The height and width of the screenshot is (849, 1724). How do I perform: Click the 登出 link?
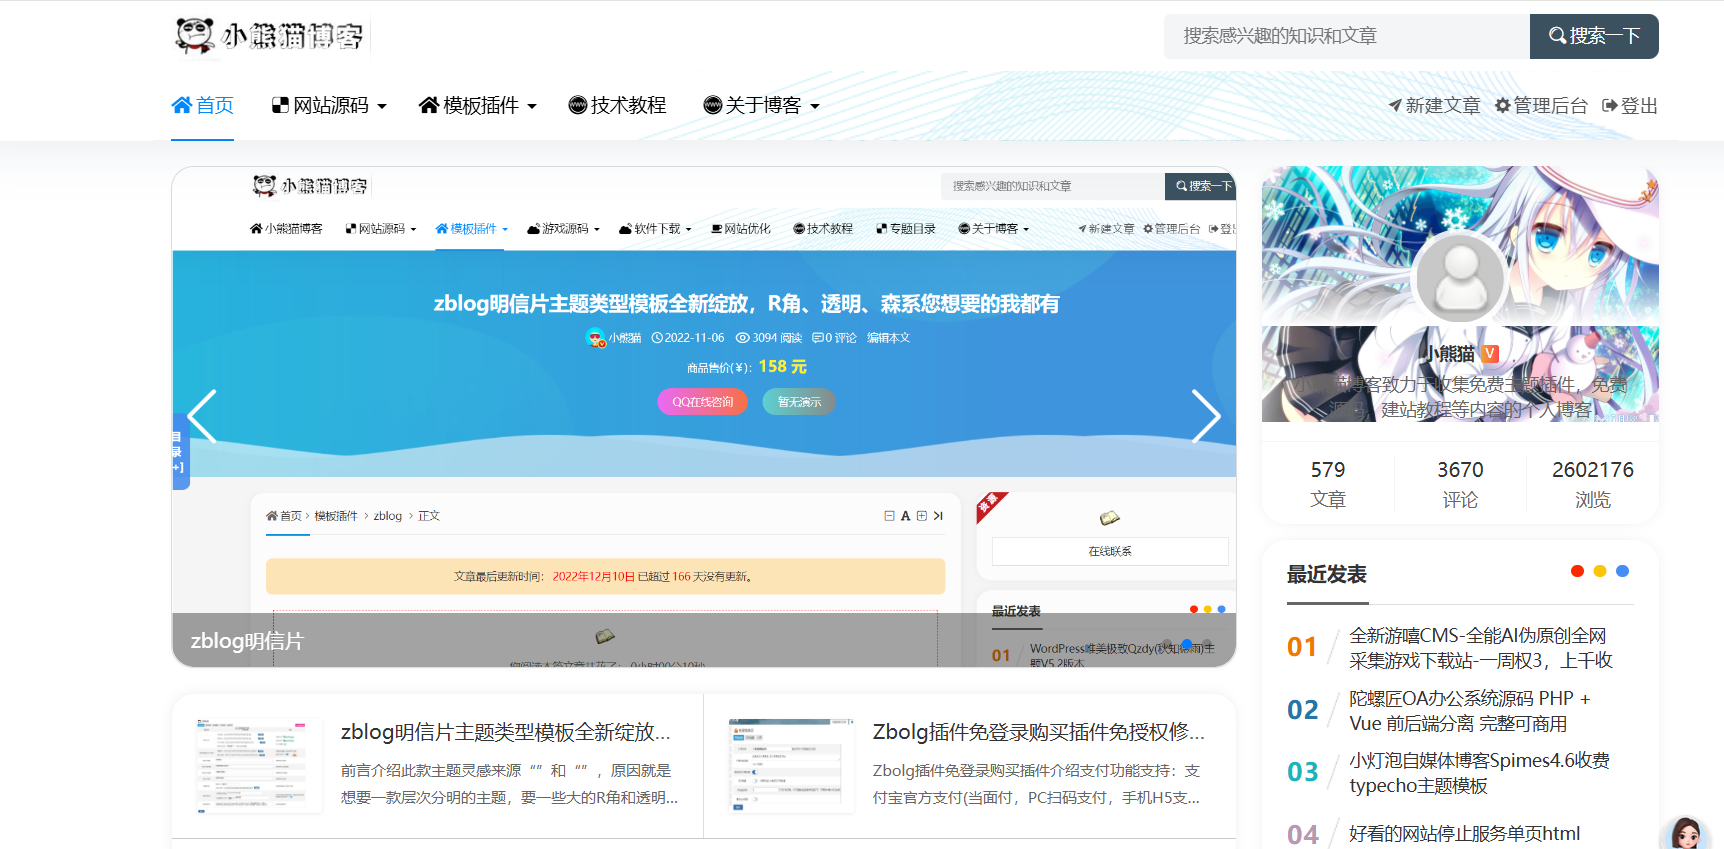(x=1630, y=105)
